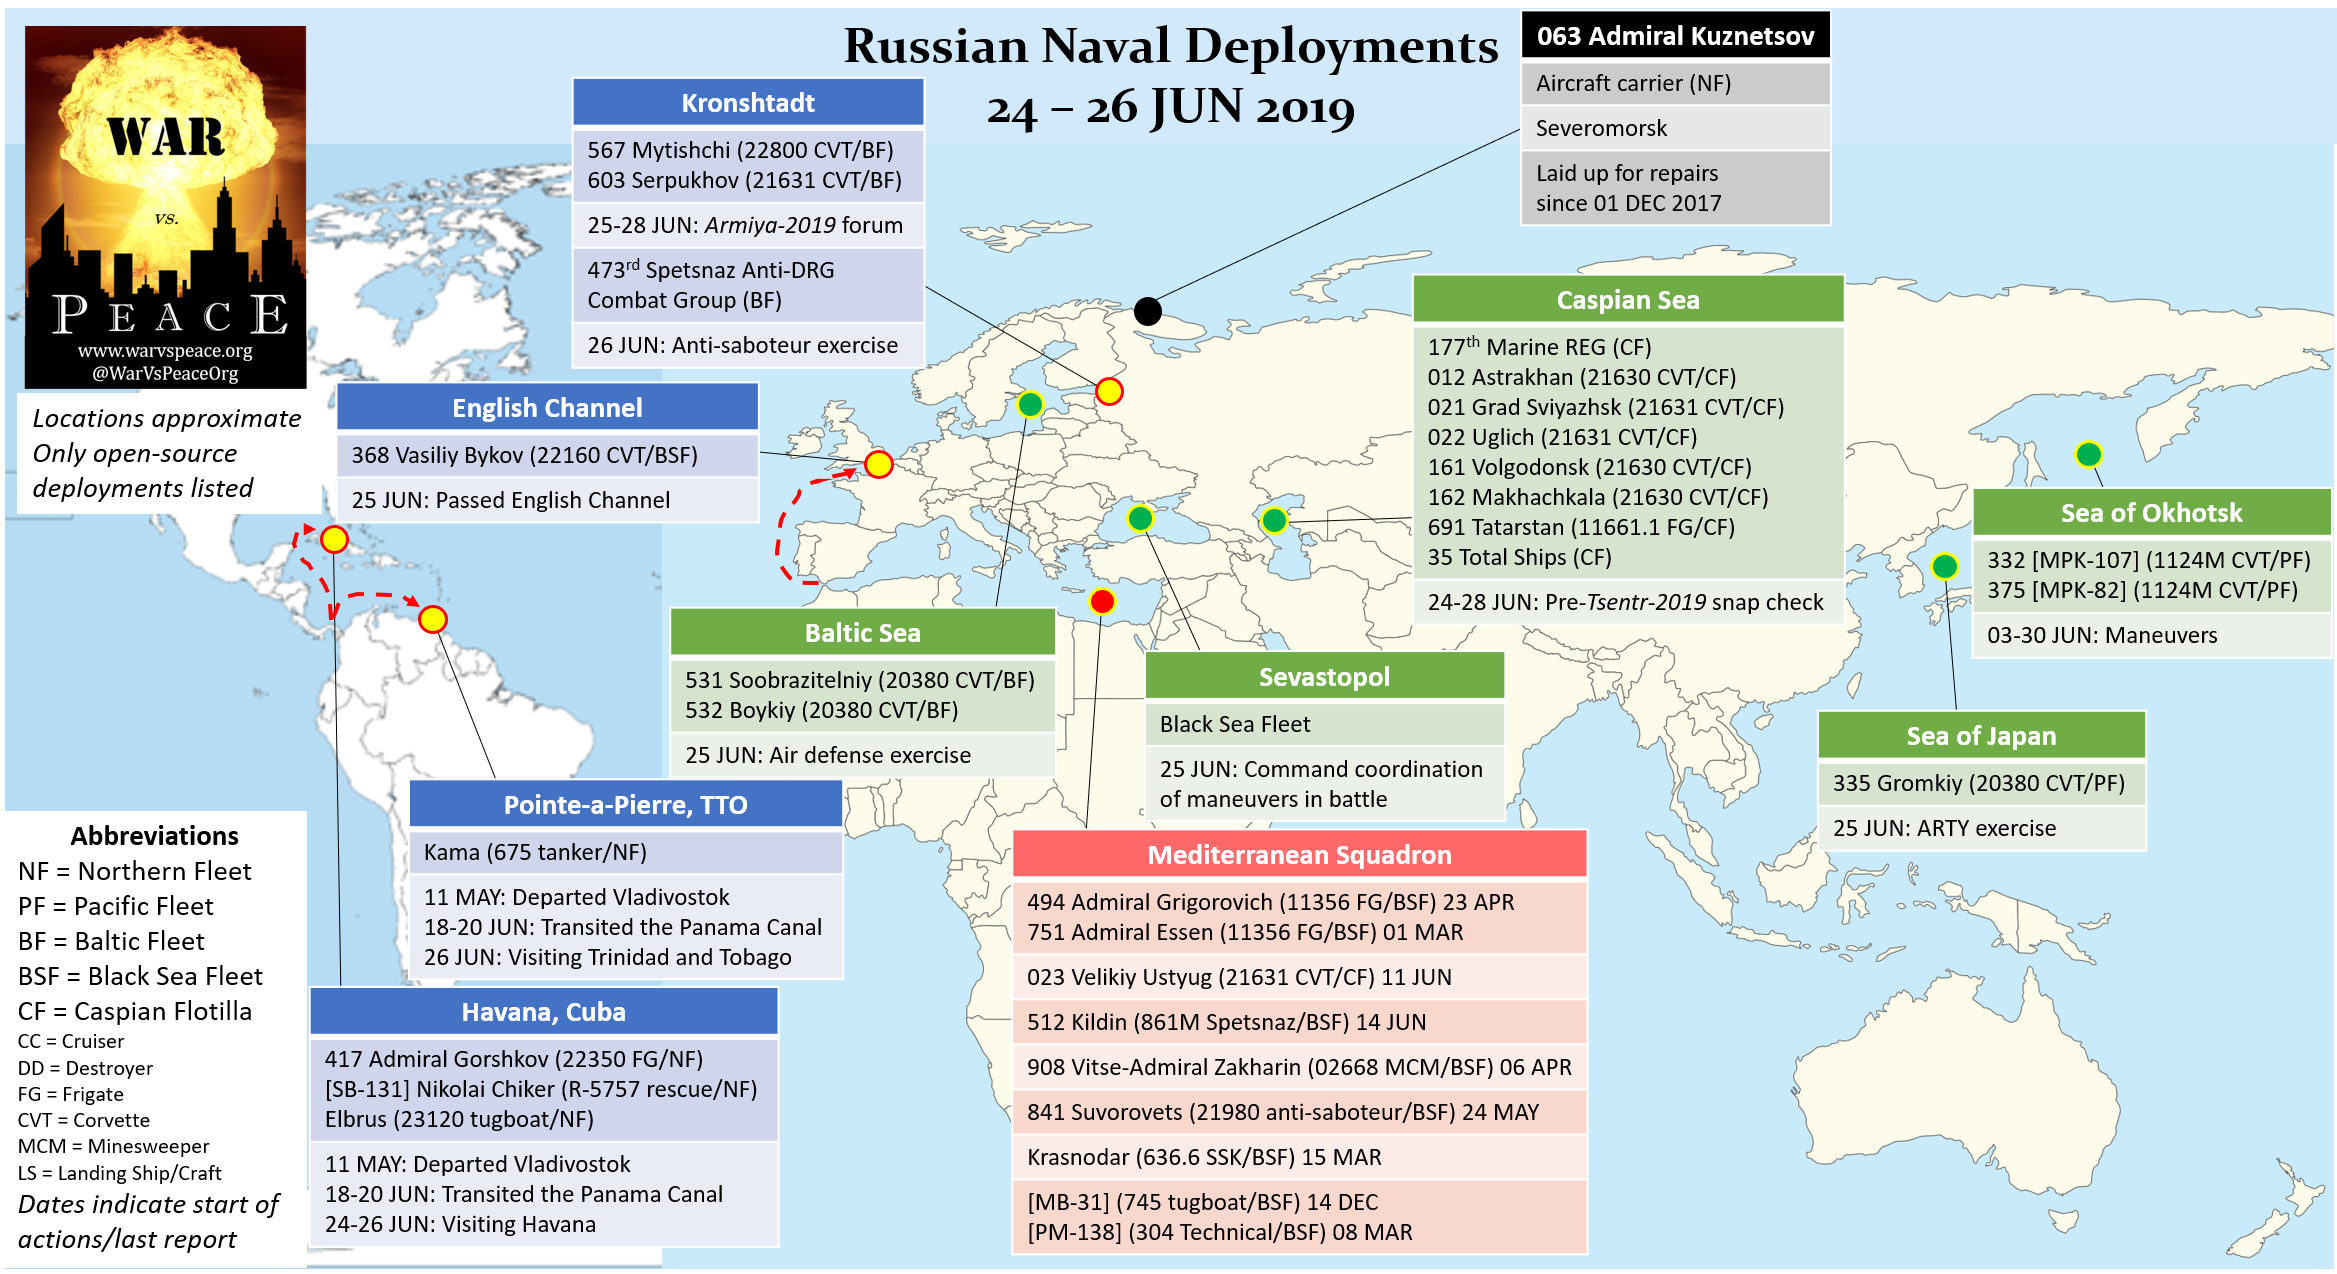Click the black Admiral Kuznetsov map marker

tap(1148, 311)
